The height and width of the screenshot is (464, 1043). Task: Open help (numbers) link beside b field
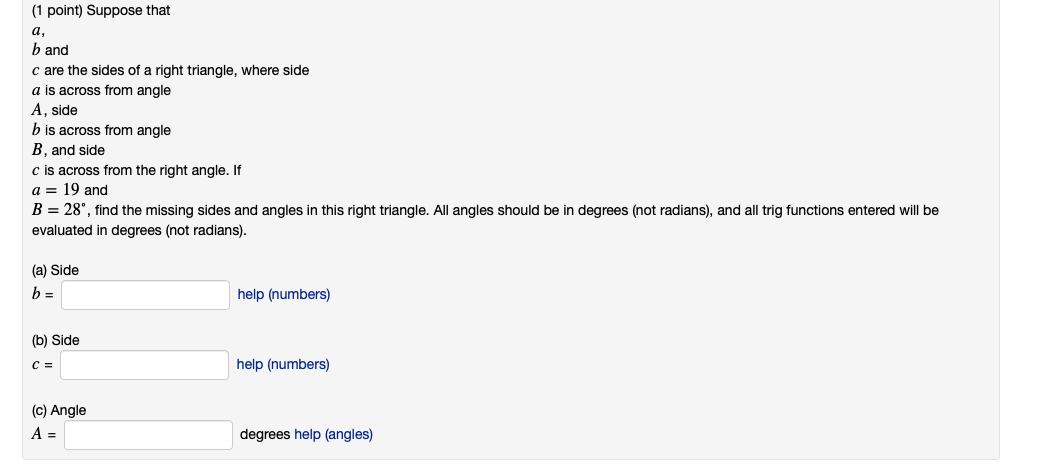pos(284,294)
